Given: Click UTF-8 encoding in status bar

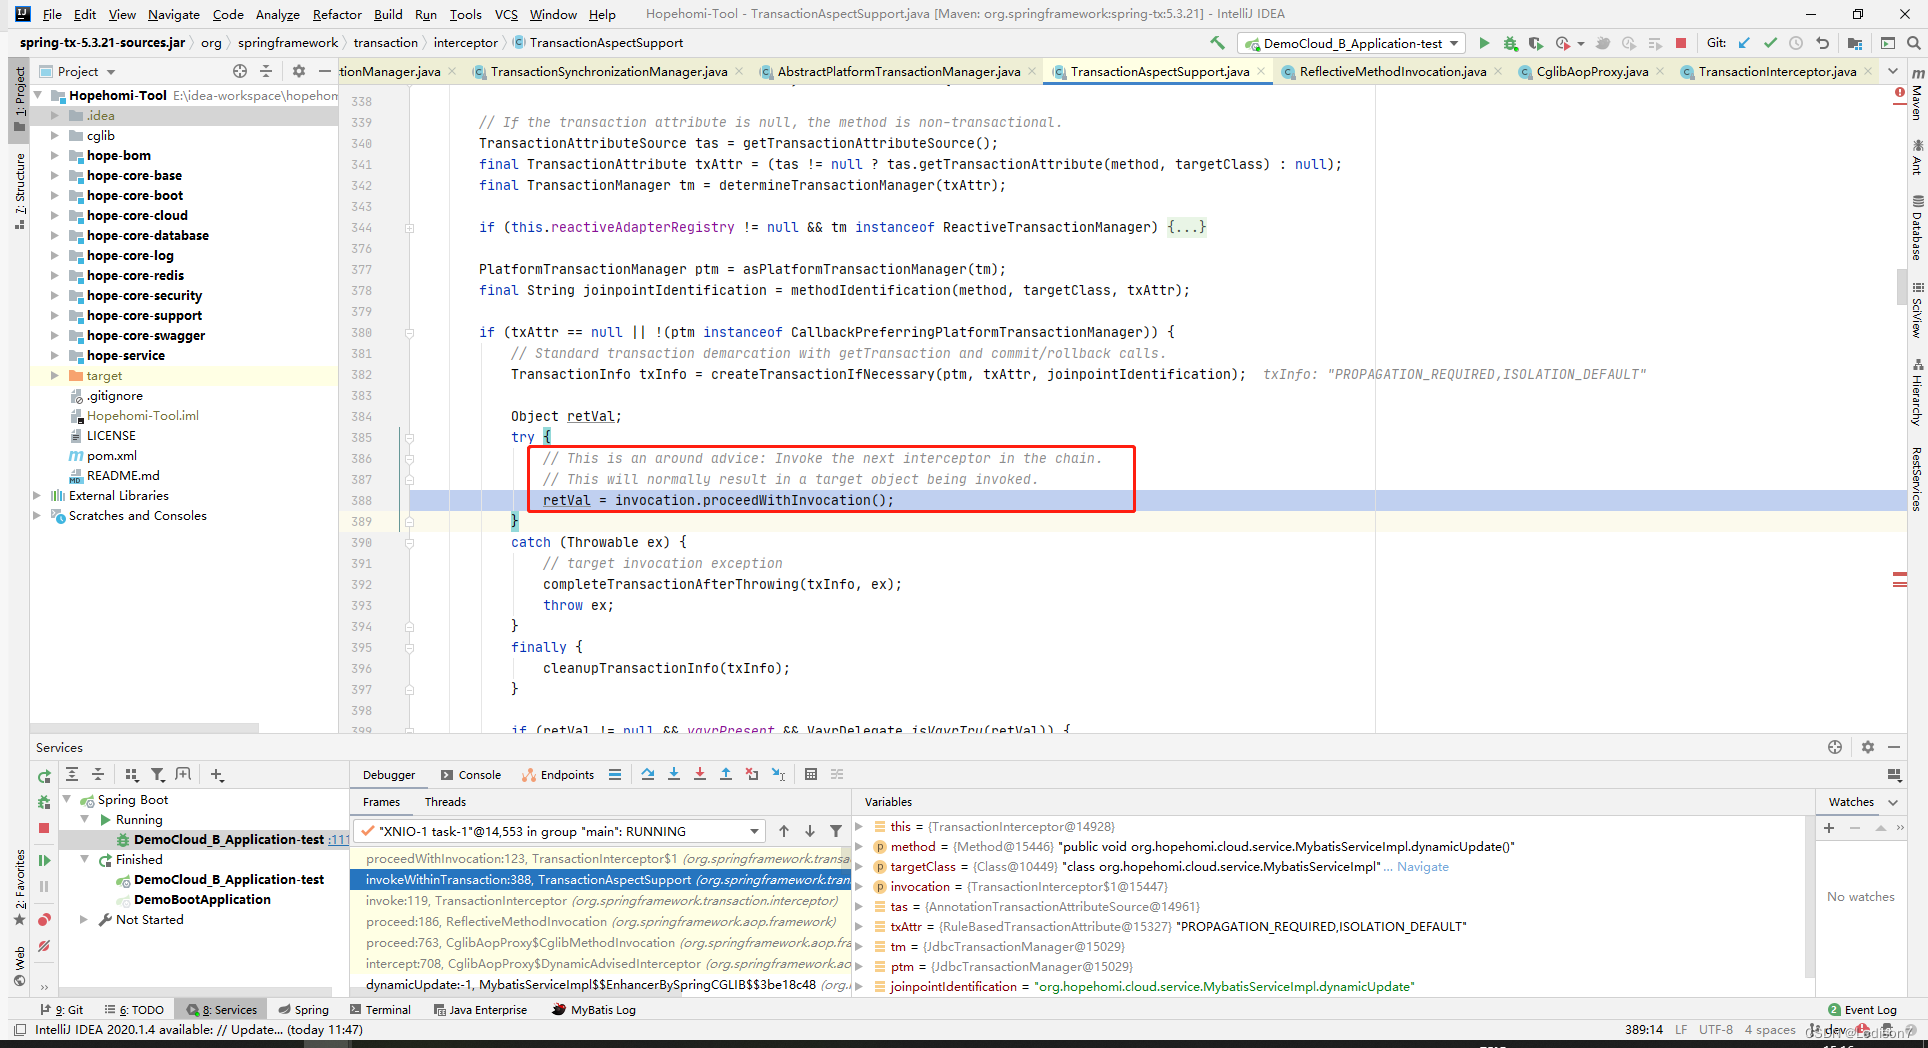Looking at the screenshot, I should click(1715, 1029).
